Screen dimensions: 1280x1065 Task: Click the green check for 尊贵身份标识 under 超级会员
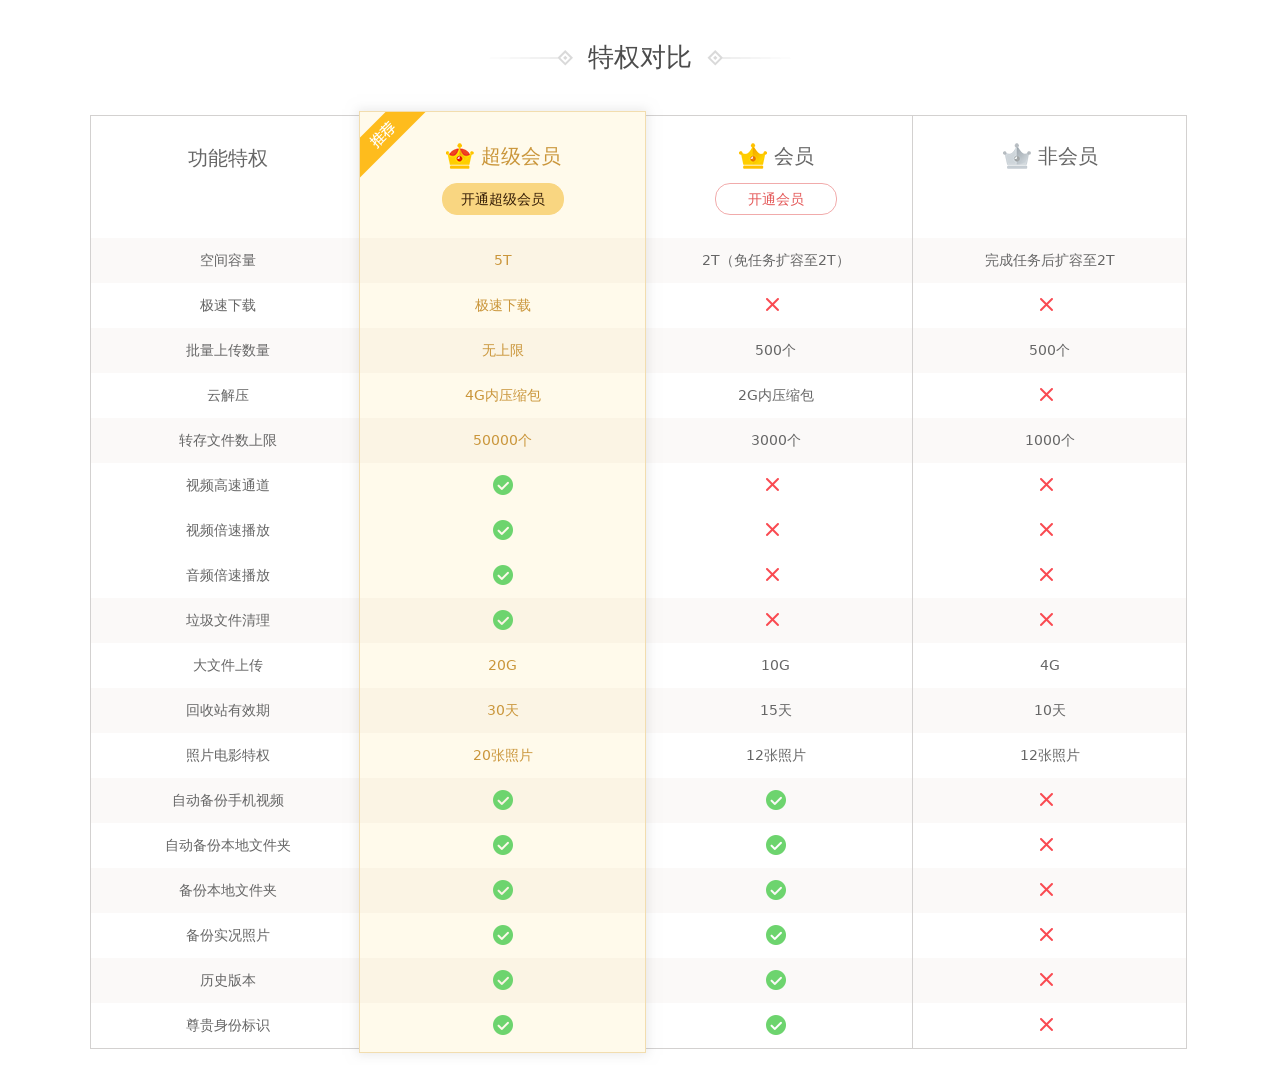[503, 1025]
